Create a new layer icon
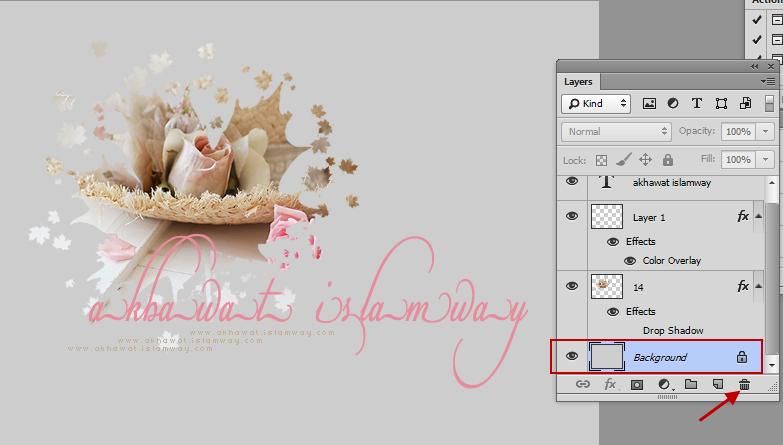Viewport: 783px width, 445px height. [718, 384]
